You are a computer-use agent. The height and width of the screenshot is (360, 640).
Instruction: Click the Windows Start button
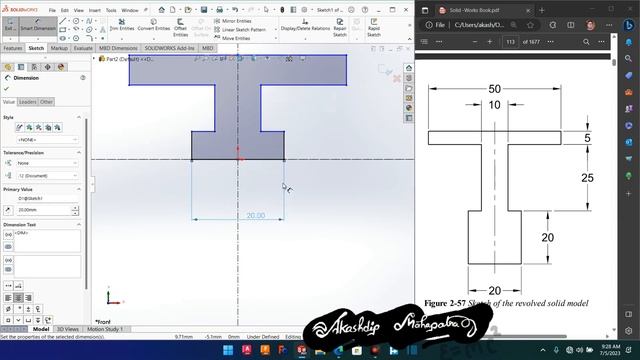[x=228, y=350]
